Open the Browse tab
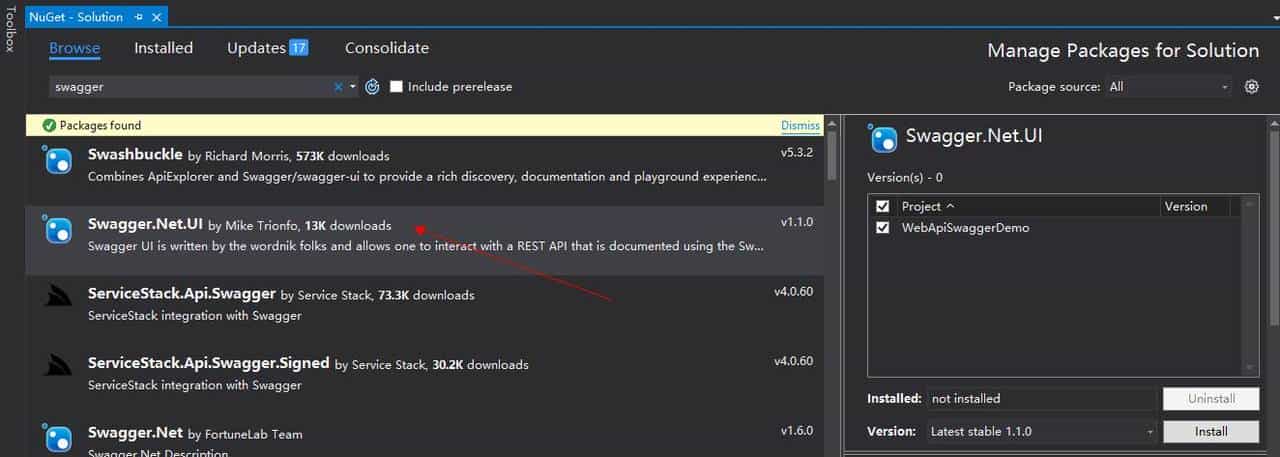Viewport: 1280px width, 457px height. (75, 48)
